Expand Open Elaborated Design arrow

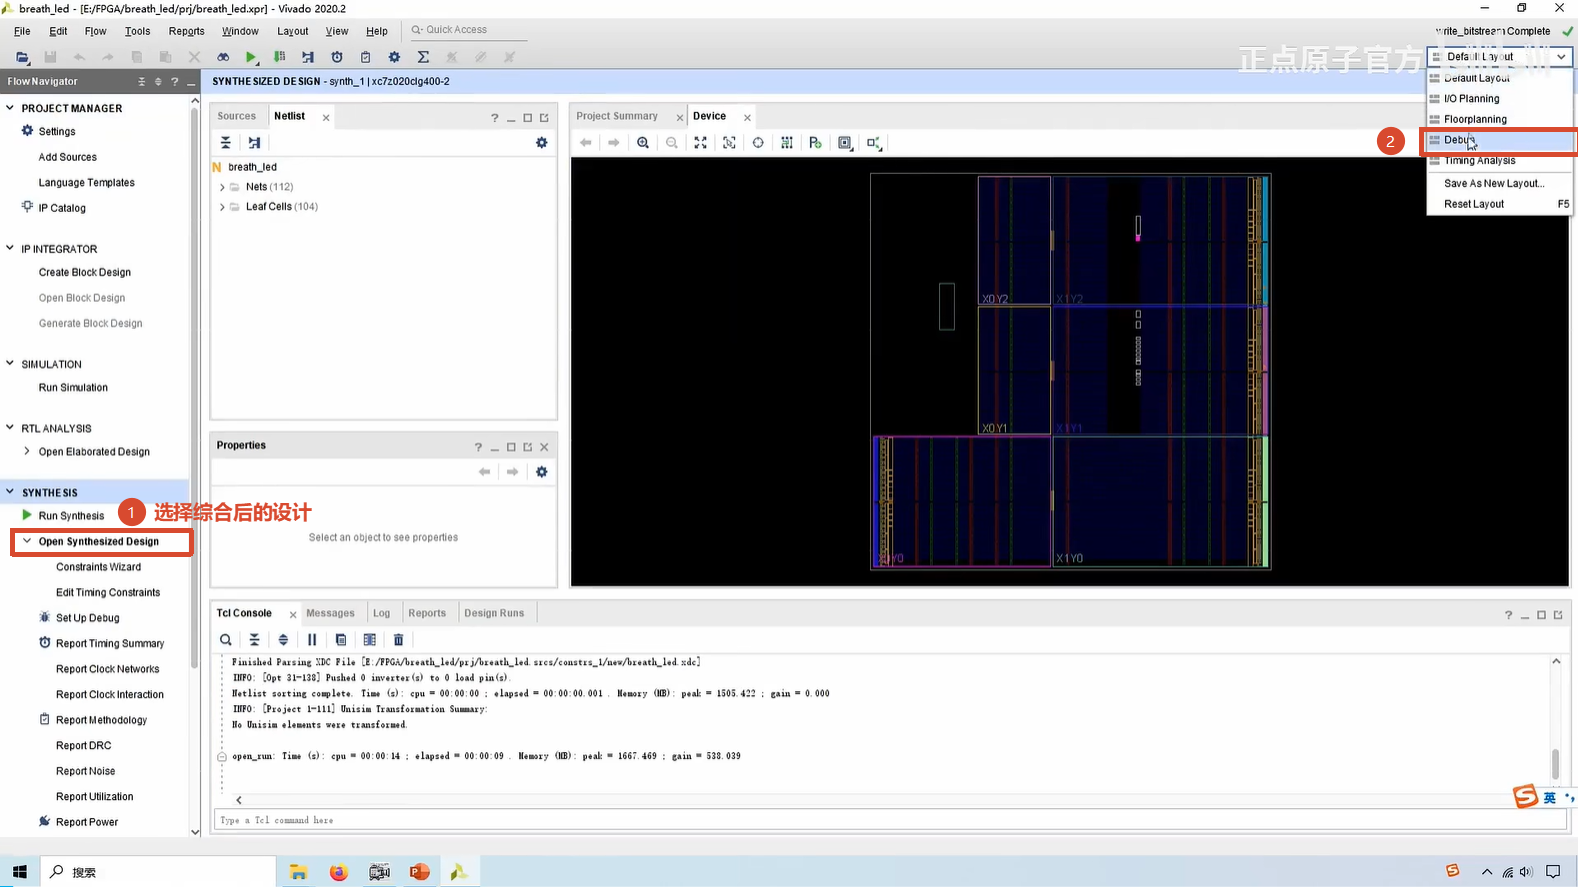(27, 451)
